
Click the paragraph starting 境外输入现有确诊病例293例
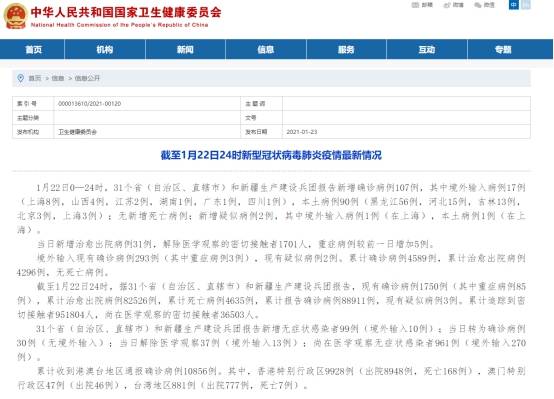point(271,265)
